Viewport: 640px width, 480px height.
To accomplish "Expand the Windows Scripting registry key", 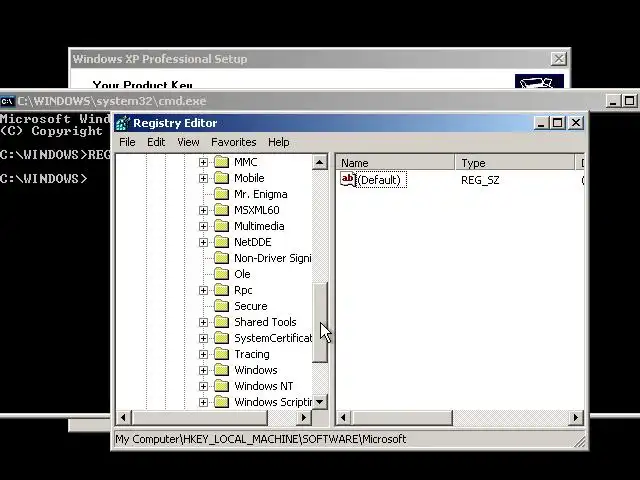I will click(203, 402).
